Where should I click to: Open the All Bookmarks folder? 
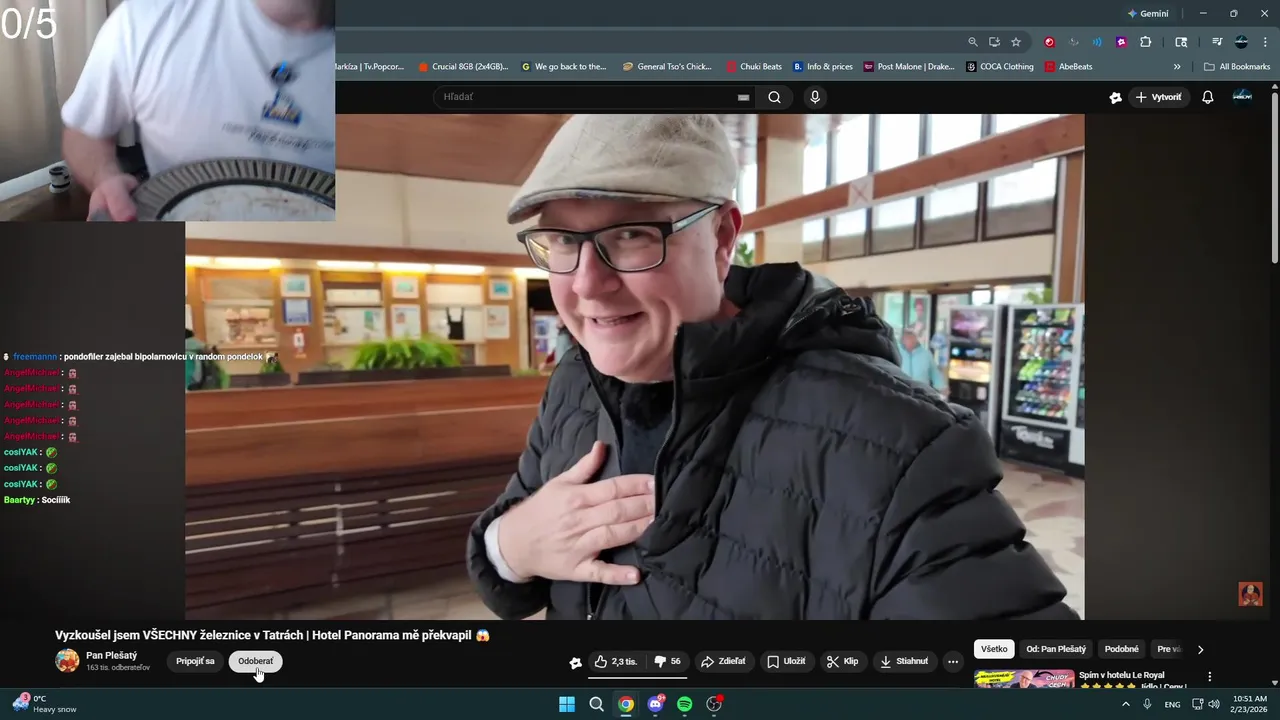coord(1237,67)
